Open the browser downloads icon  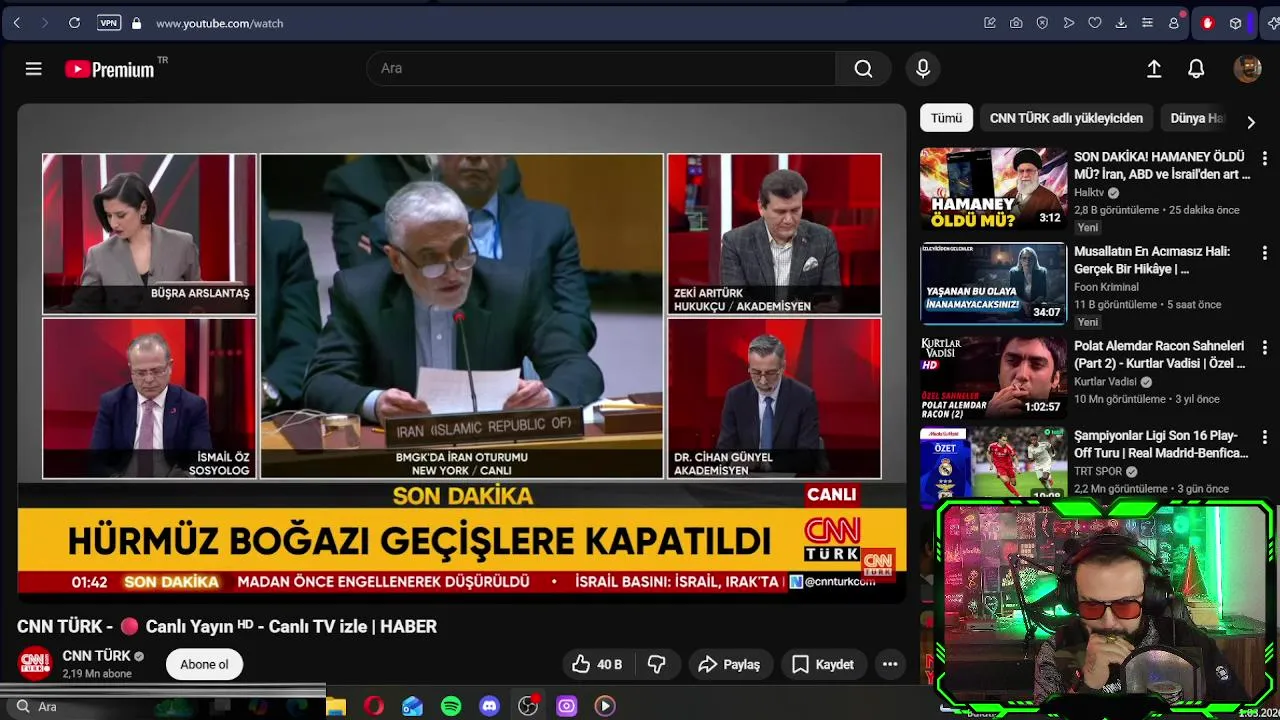[x=1121, y=23]
